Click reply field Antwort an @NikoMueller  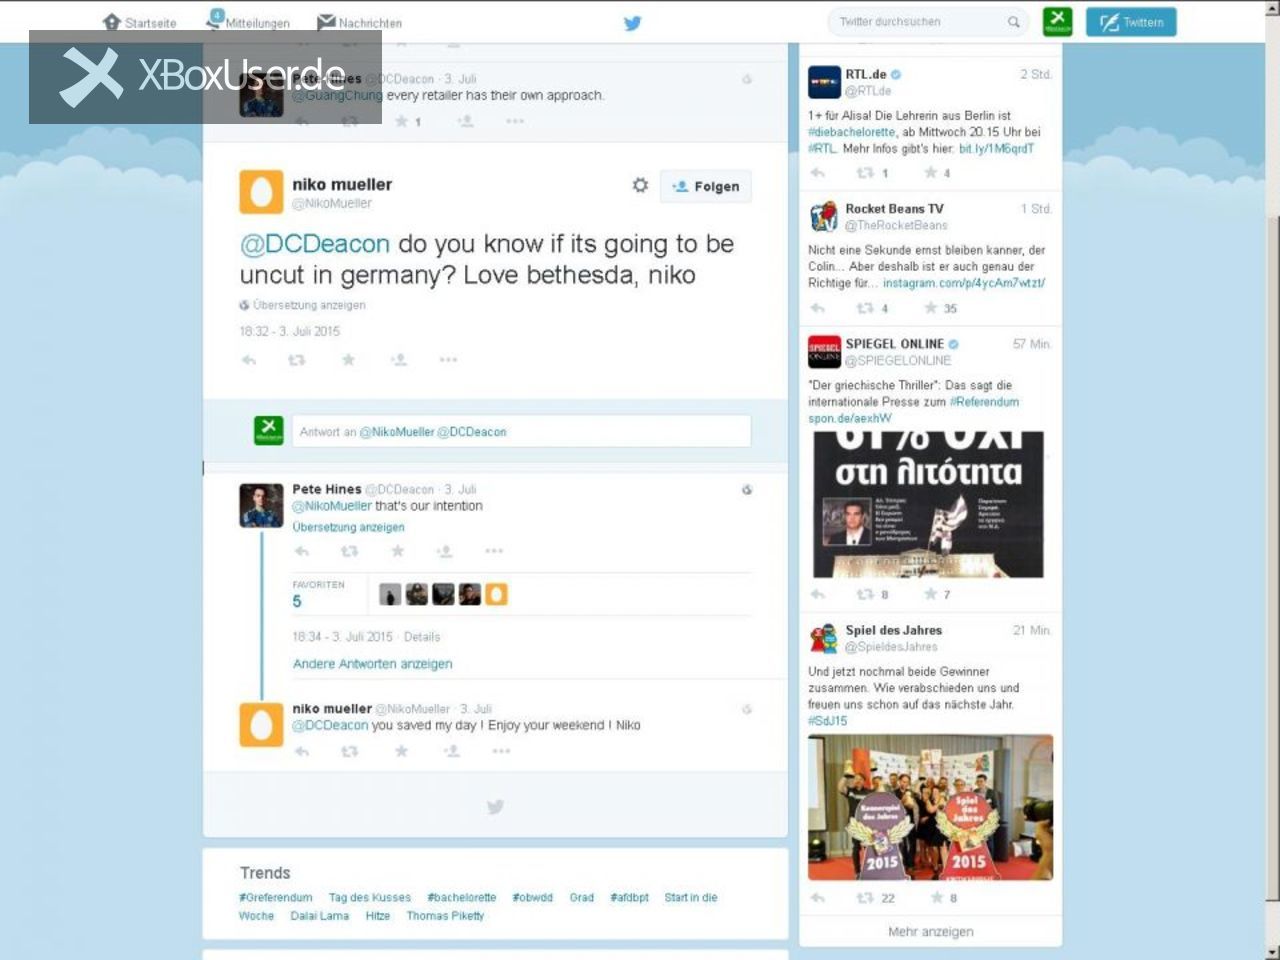coord(521,431)
